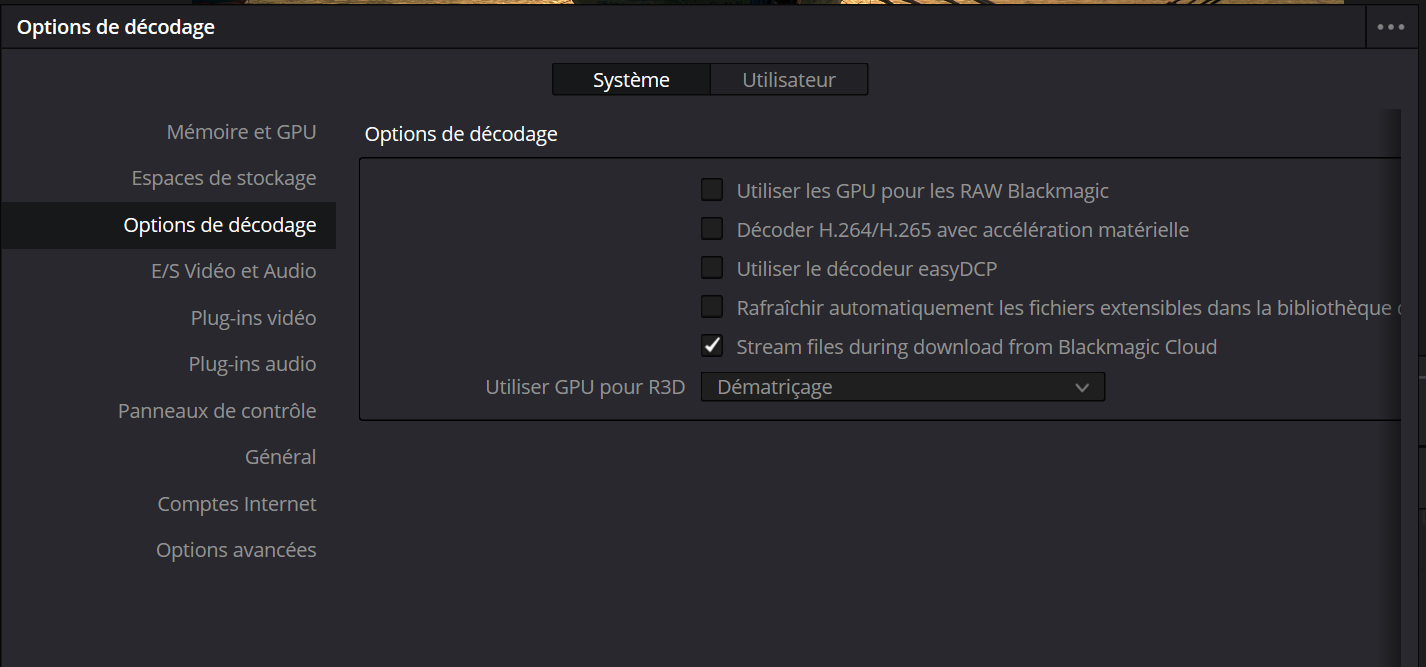Open the Général settings page
The width and height of the screenshot is (1426, 667).
[280, 457]
